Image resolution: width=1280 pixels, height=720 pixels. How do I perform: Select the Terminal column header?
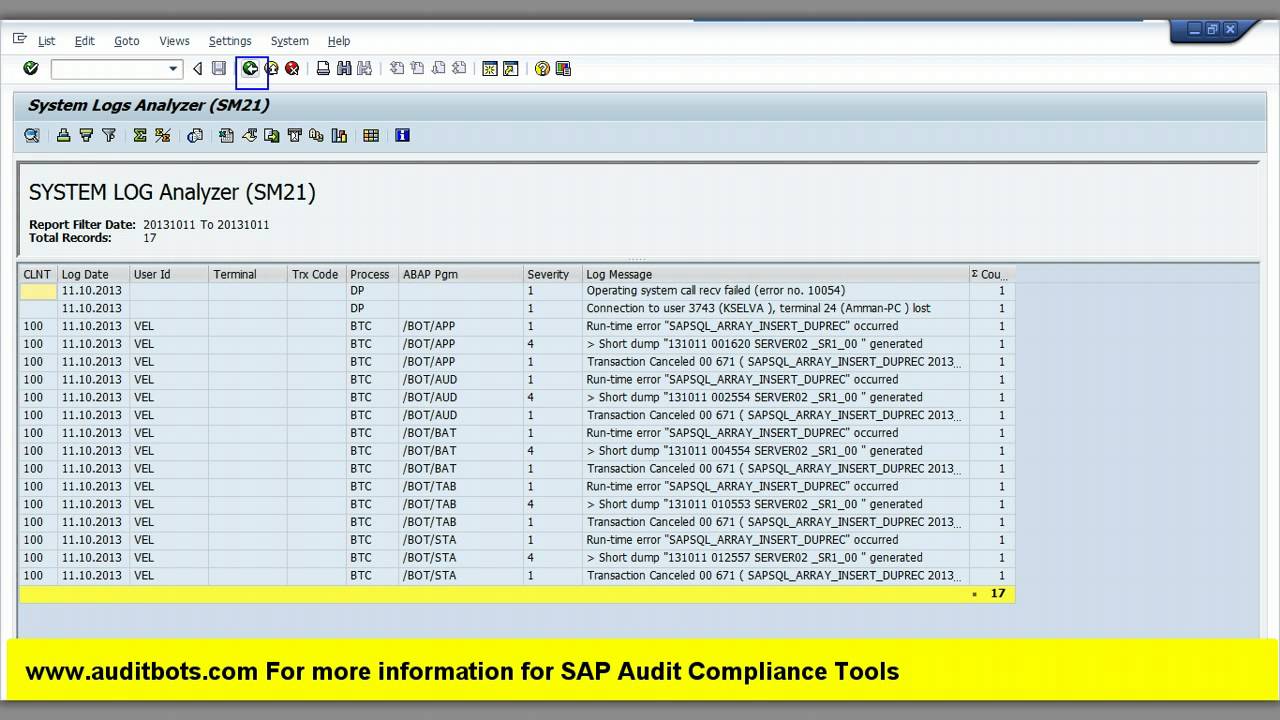click(x=248, y=274)
